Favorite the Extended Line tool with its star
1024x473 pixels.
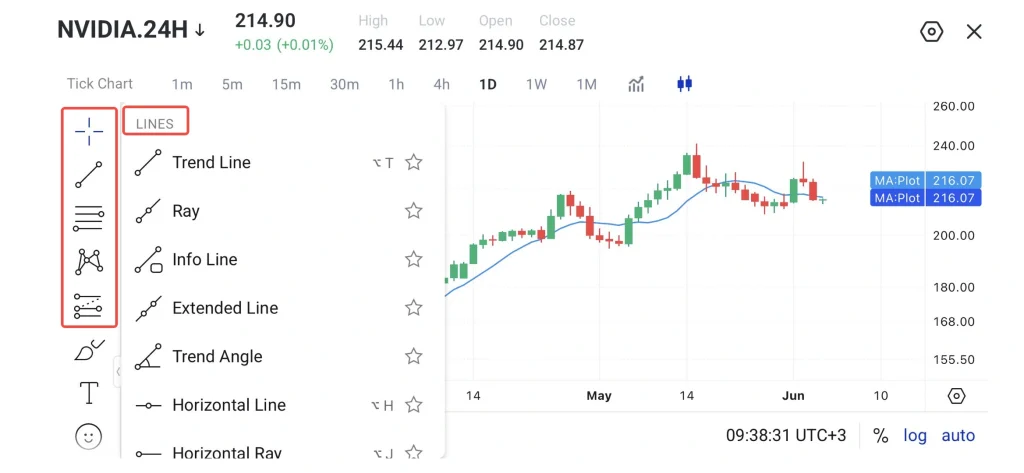click(x=413, y=308)
